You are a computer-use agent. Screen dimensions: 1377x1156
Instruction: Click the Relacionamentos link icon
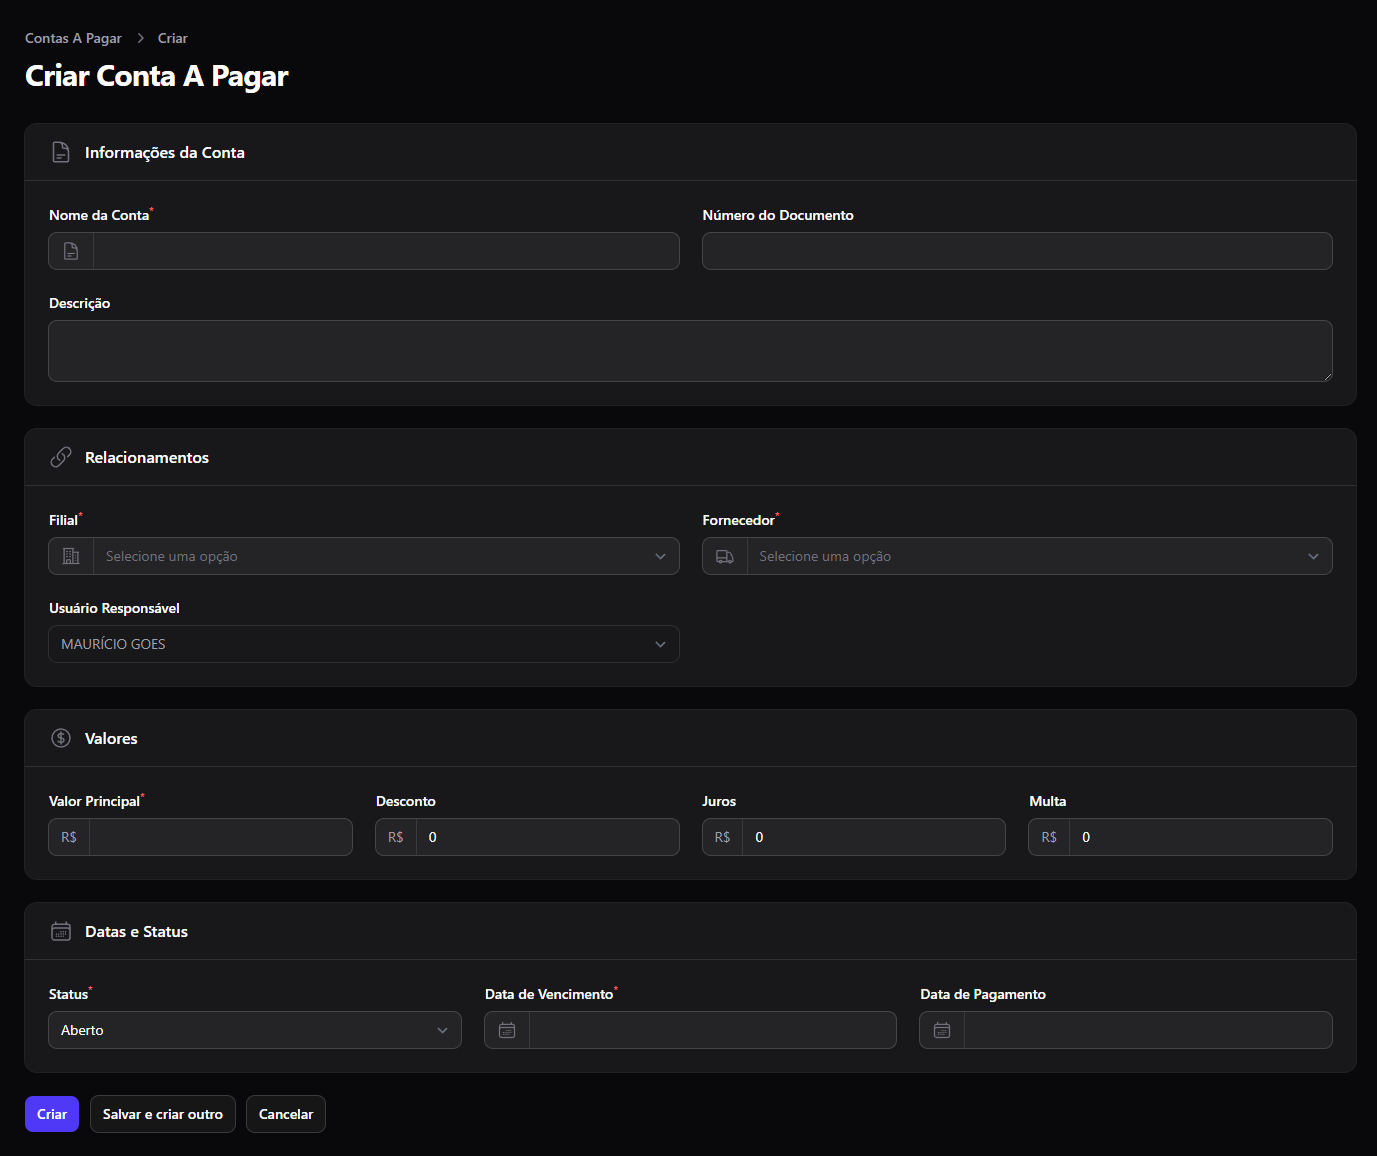61,457
